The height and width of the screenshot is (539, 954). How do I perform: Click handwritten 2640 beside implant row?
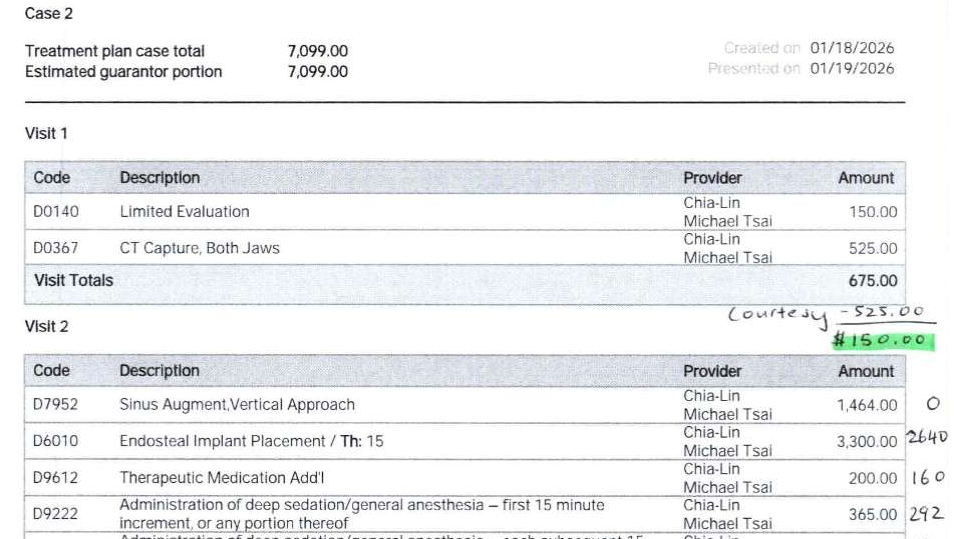[927, 438]
